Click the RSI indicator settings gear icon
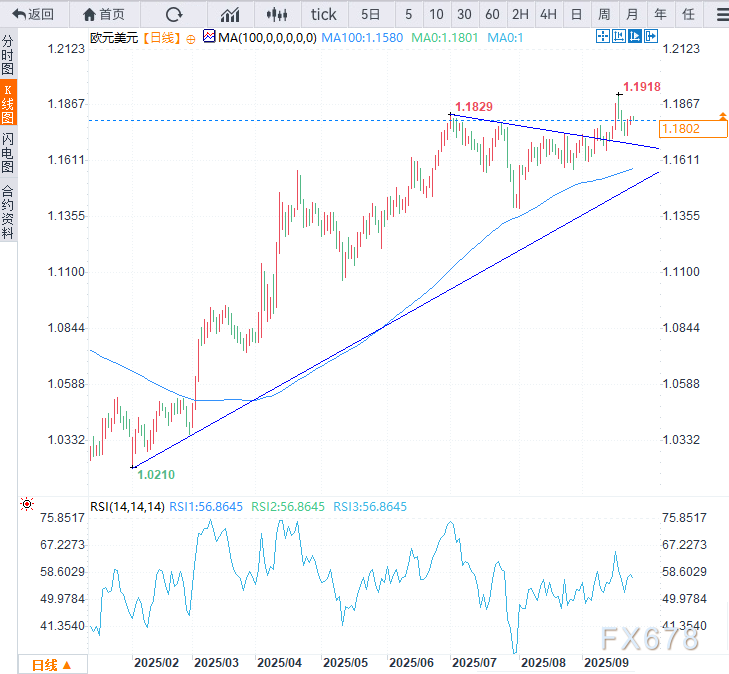This screenshot has width=729, height=674. pyautogui.click(x=26, y=505)
